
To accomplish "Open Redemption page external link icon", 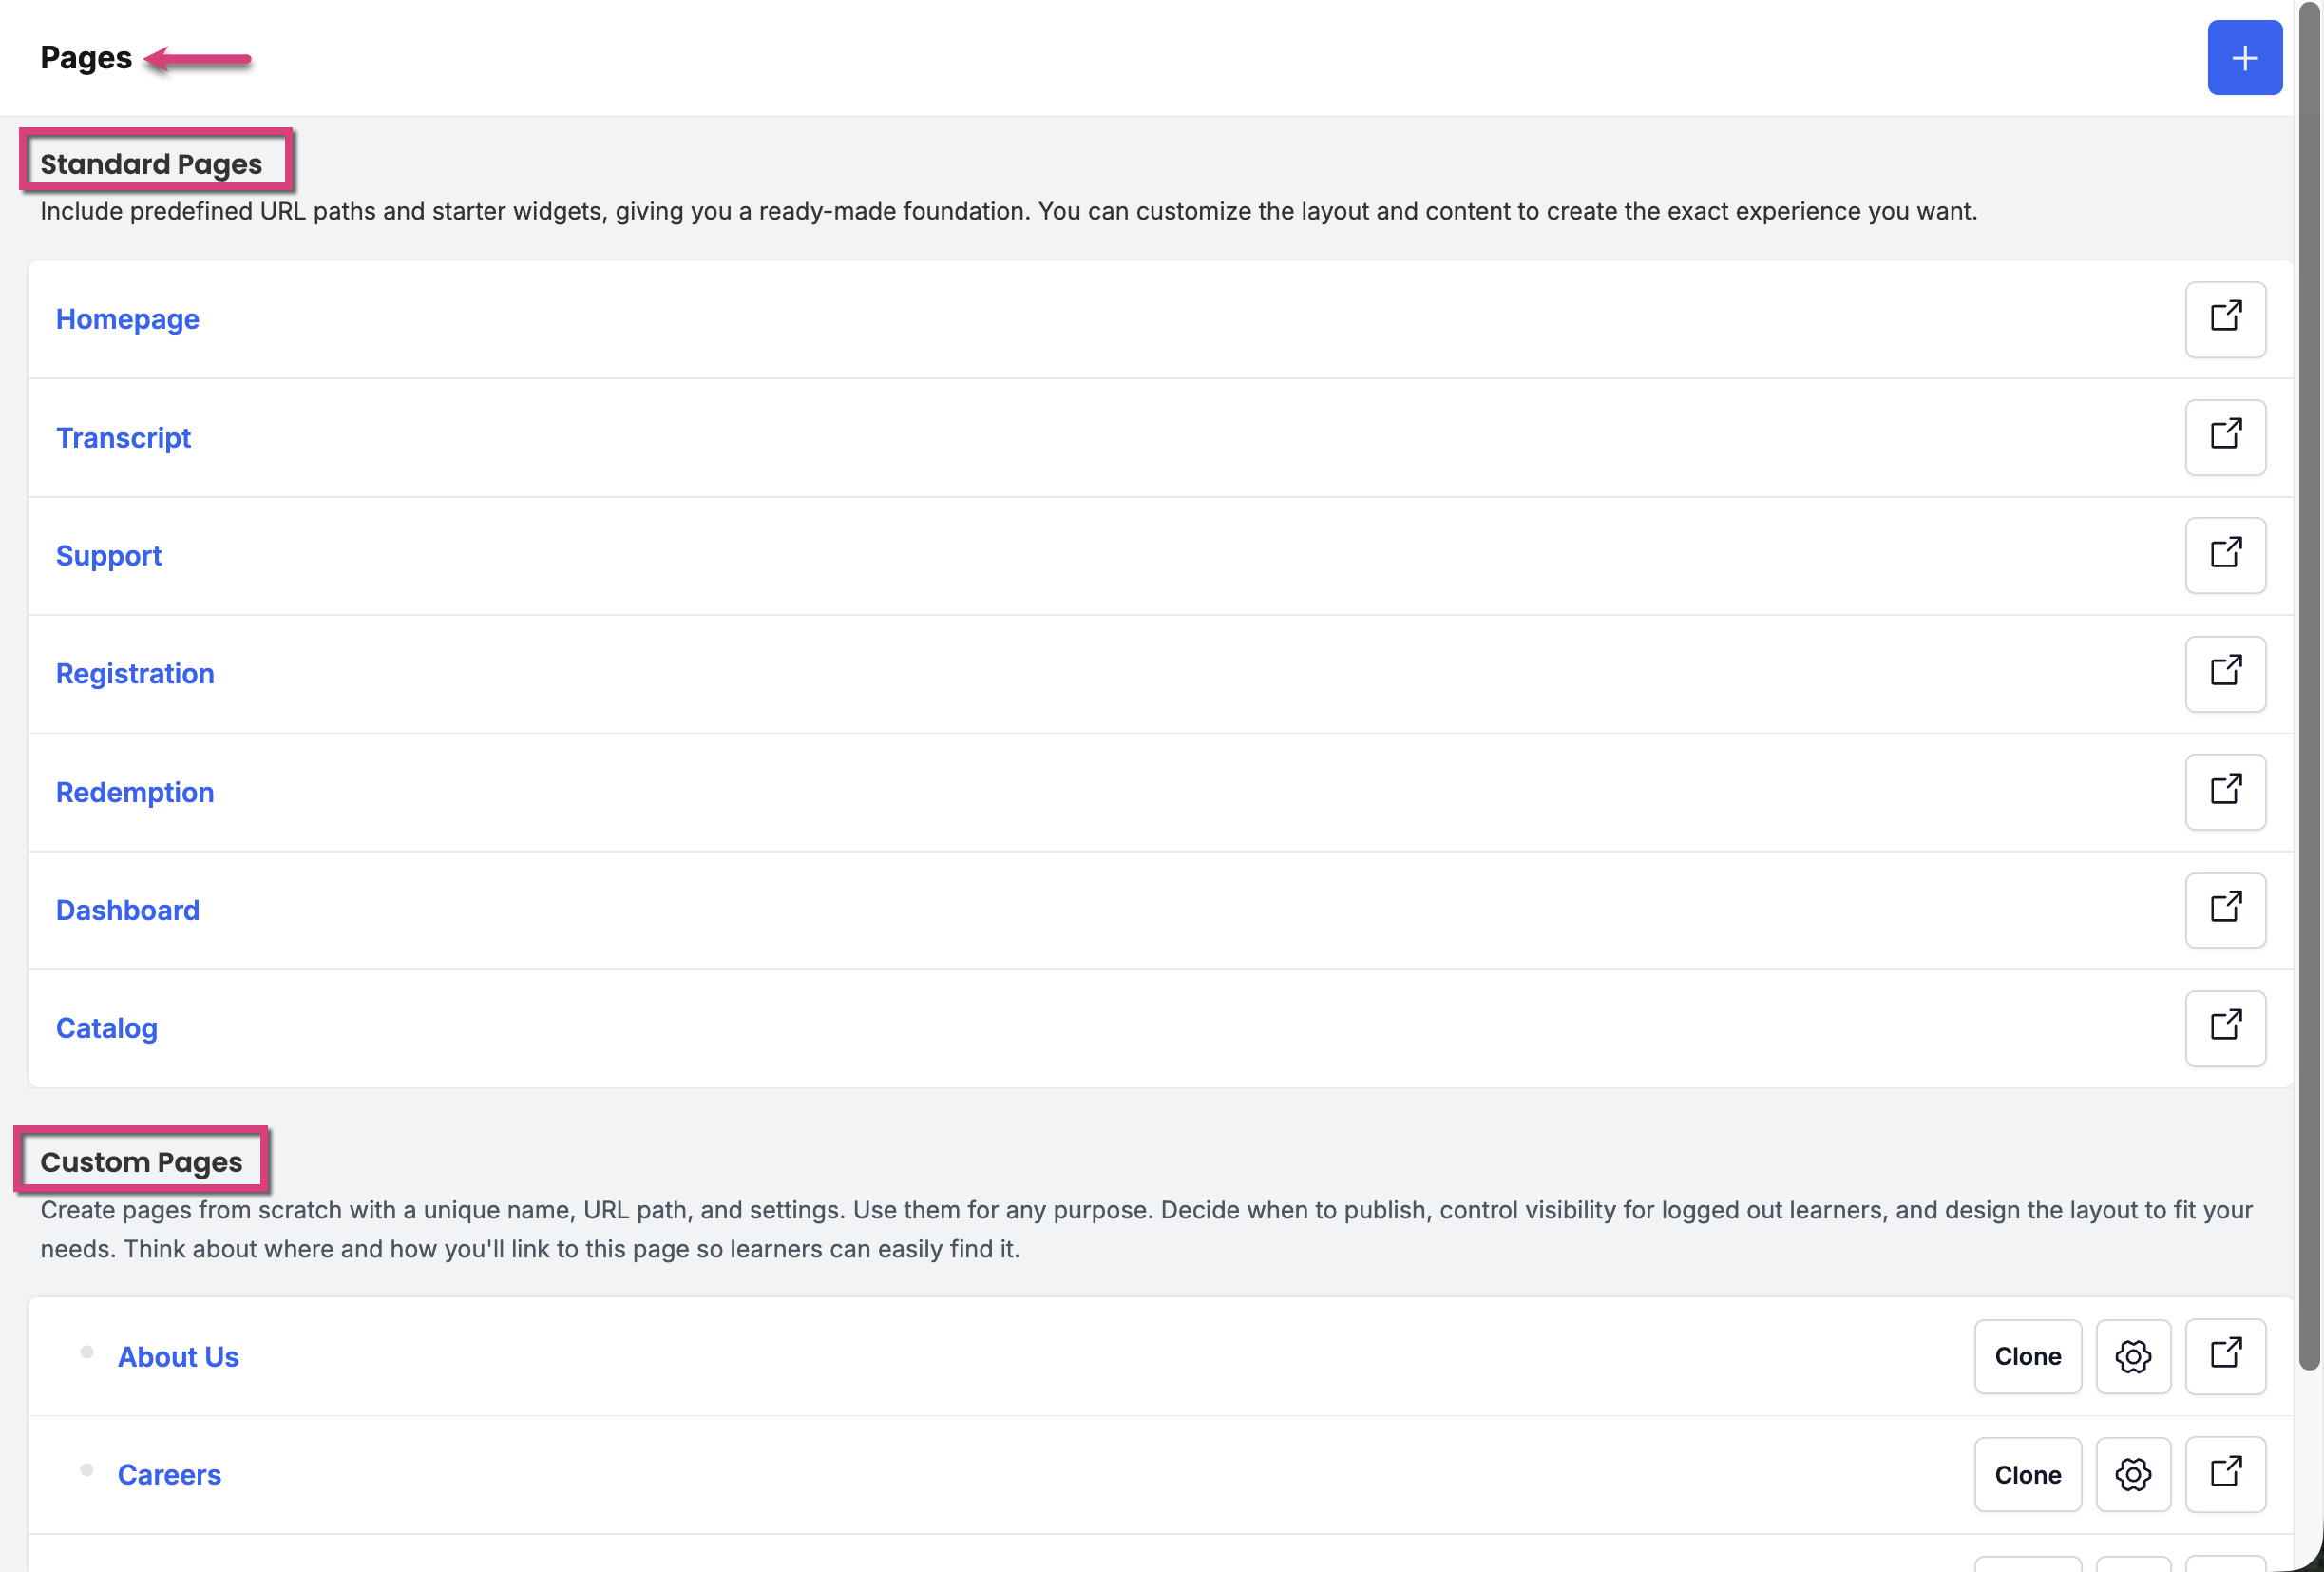I will pos(2225,792).
